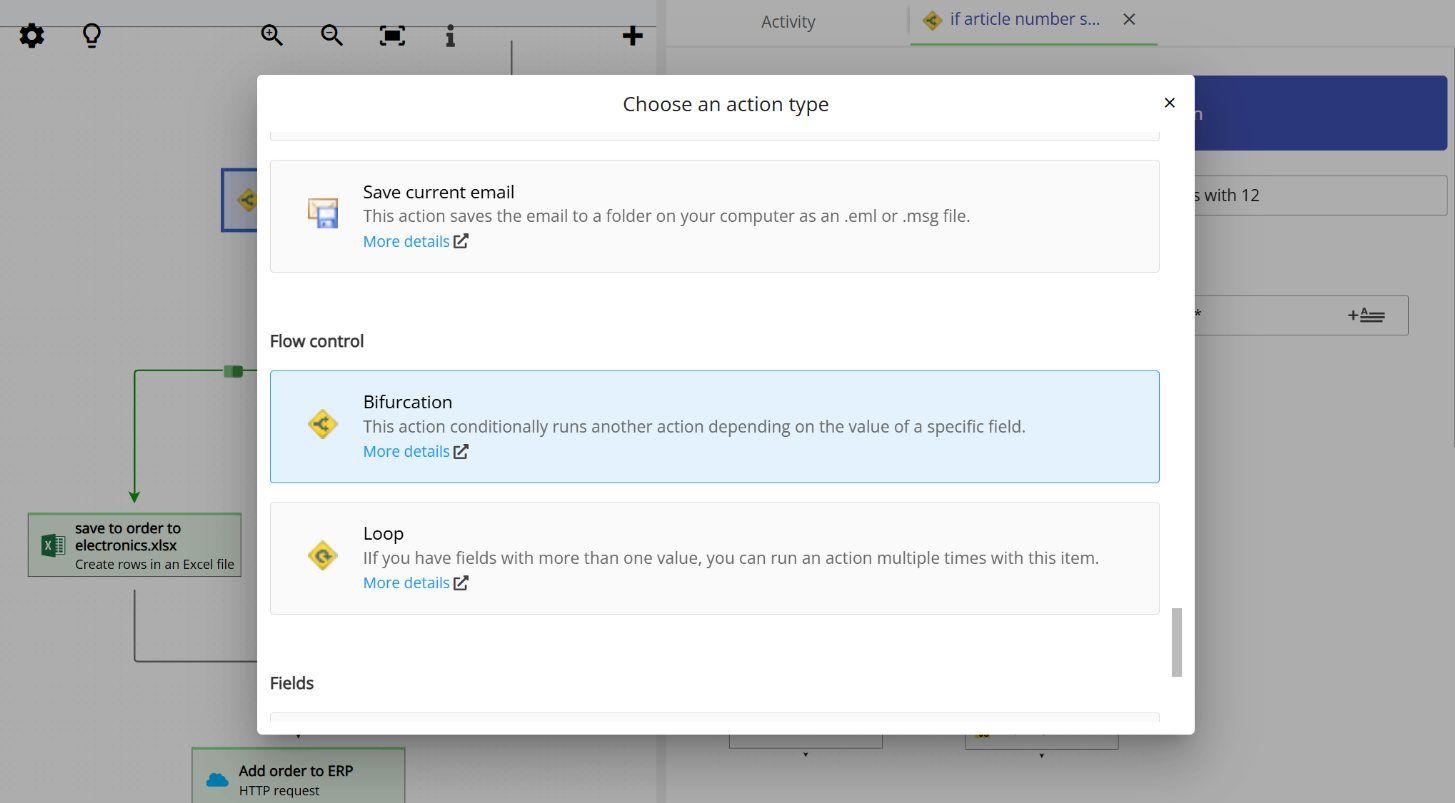Screen dimensions: 1455x803
Task: Add a new element with the plus icon
Action: click(x=632, y=34)
